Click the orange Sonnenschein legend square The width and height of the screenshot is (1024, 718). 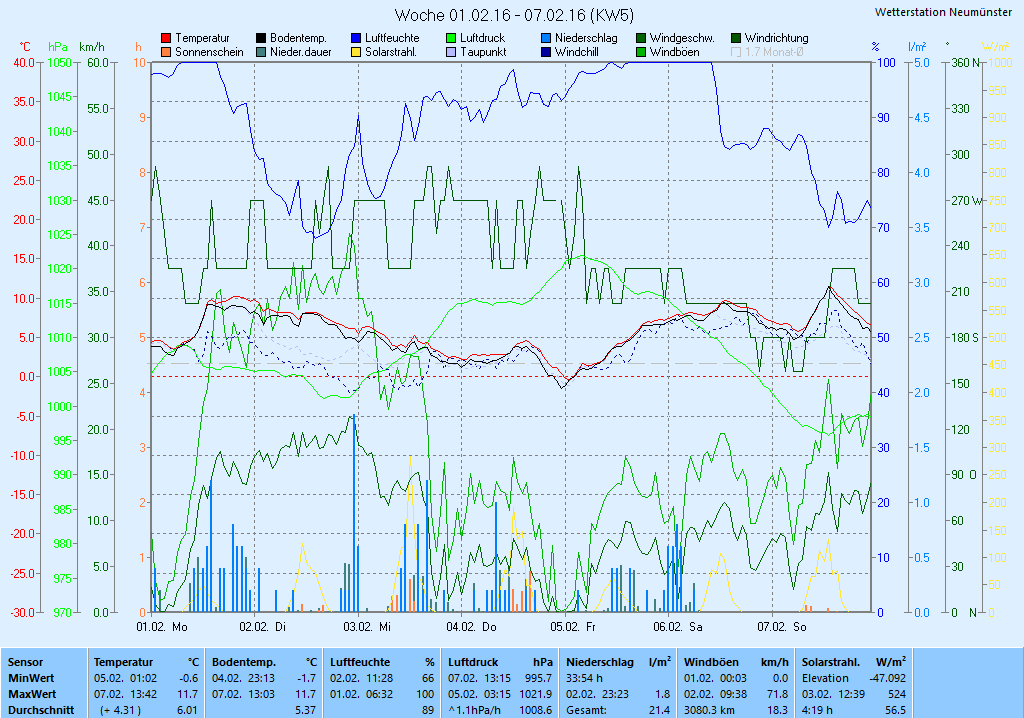(166, 52)
